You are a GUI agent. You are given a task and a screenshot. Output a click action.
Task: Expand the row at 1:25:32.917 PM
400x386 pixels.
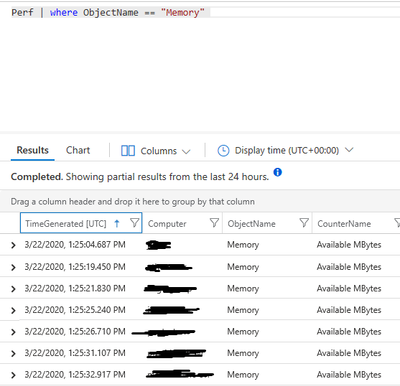(x=13, y=375)
